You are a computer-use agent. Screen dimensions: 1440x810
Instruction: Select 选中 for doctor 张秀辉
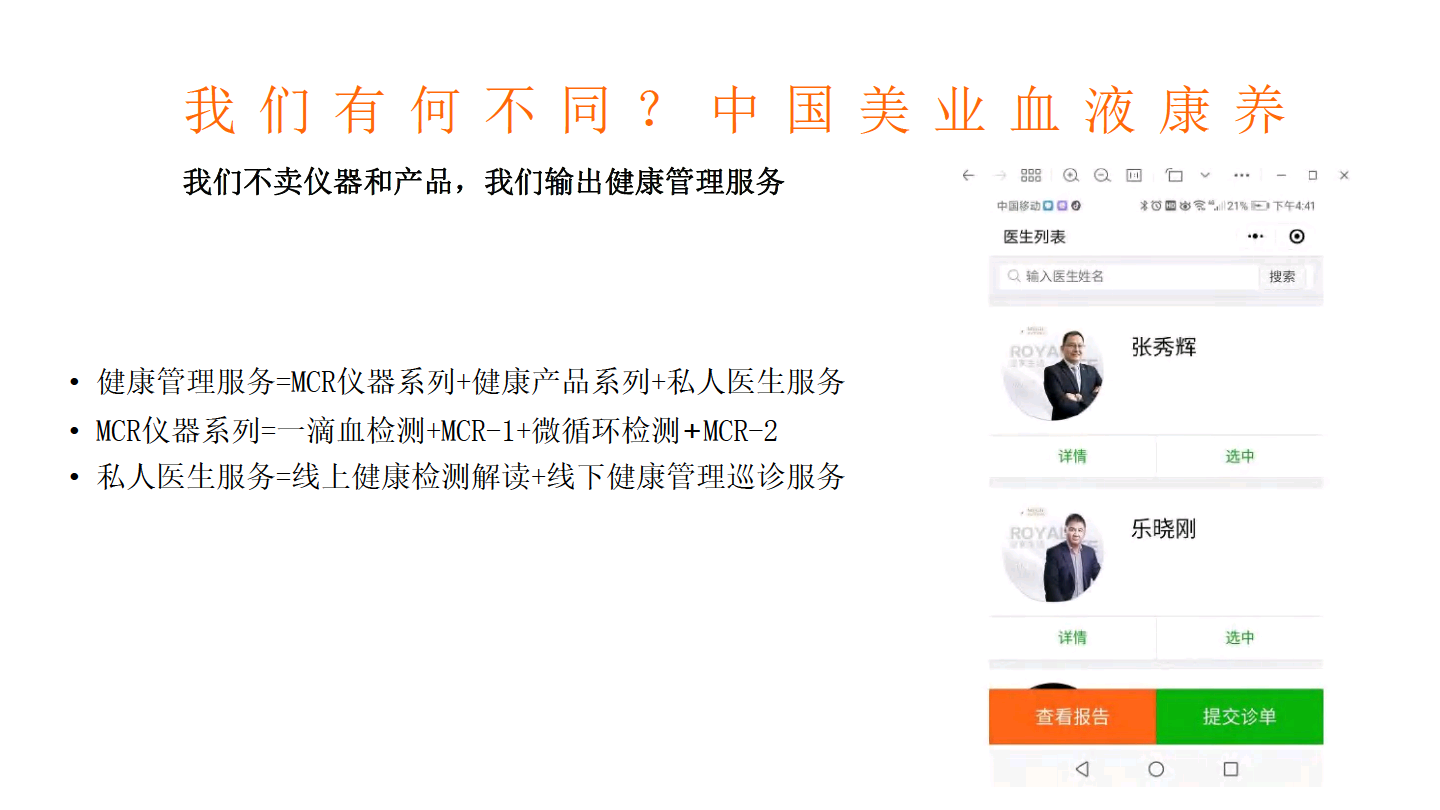tap(1240, 456)
